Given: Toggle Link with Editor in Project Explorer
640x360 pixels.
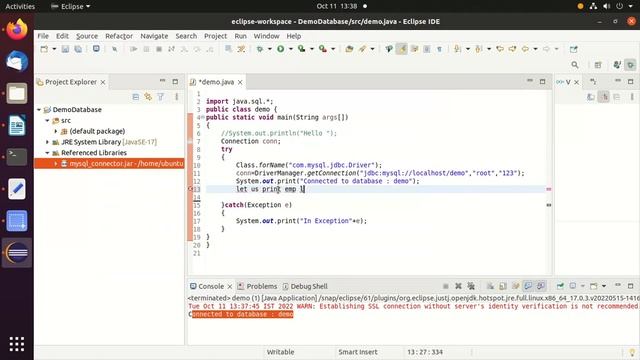Looking at the screenshot, I should (148, 97).
